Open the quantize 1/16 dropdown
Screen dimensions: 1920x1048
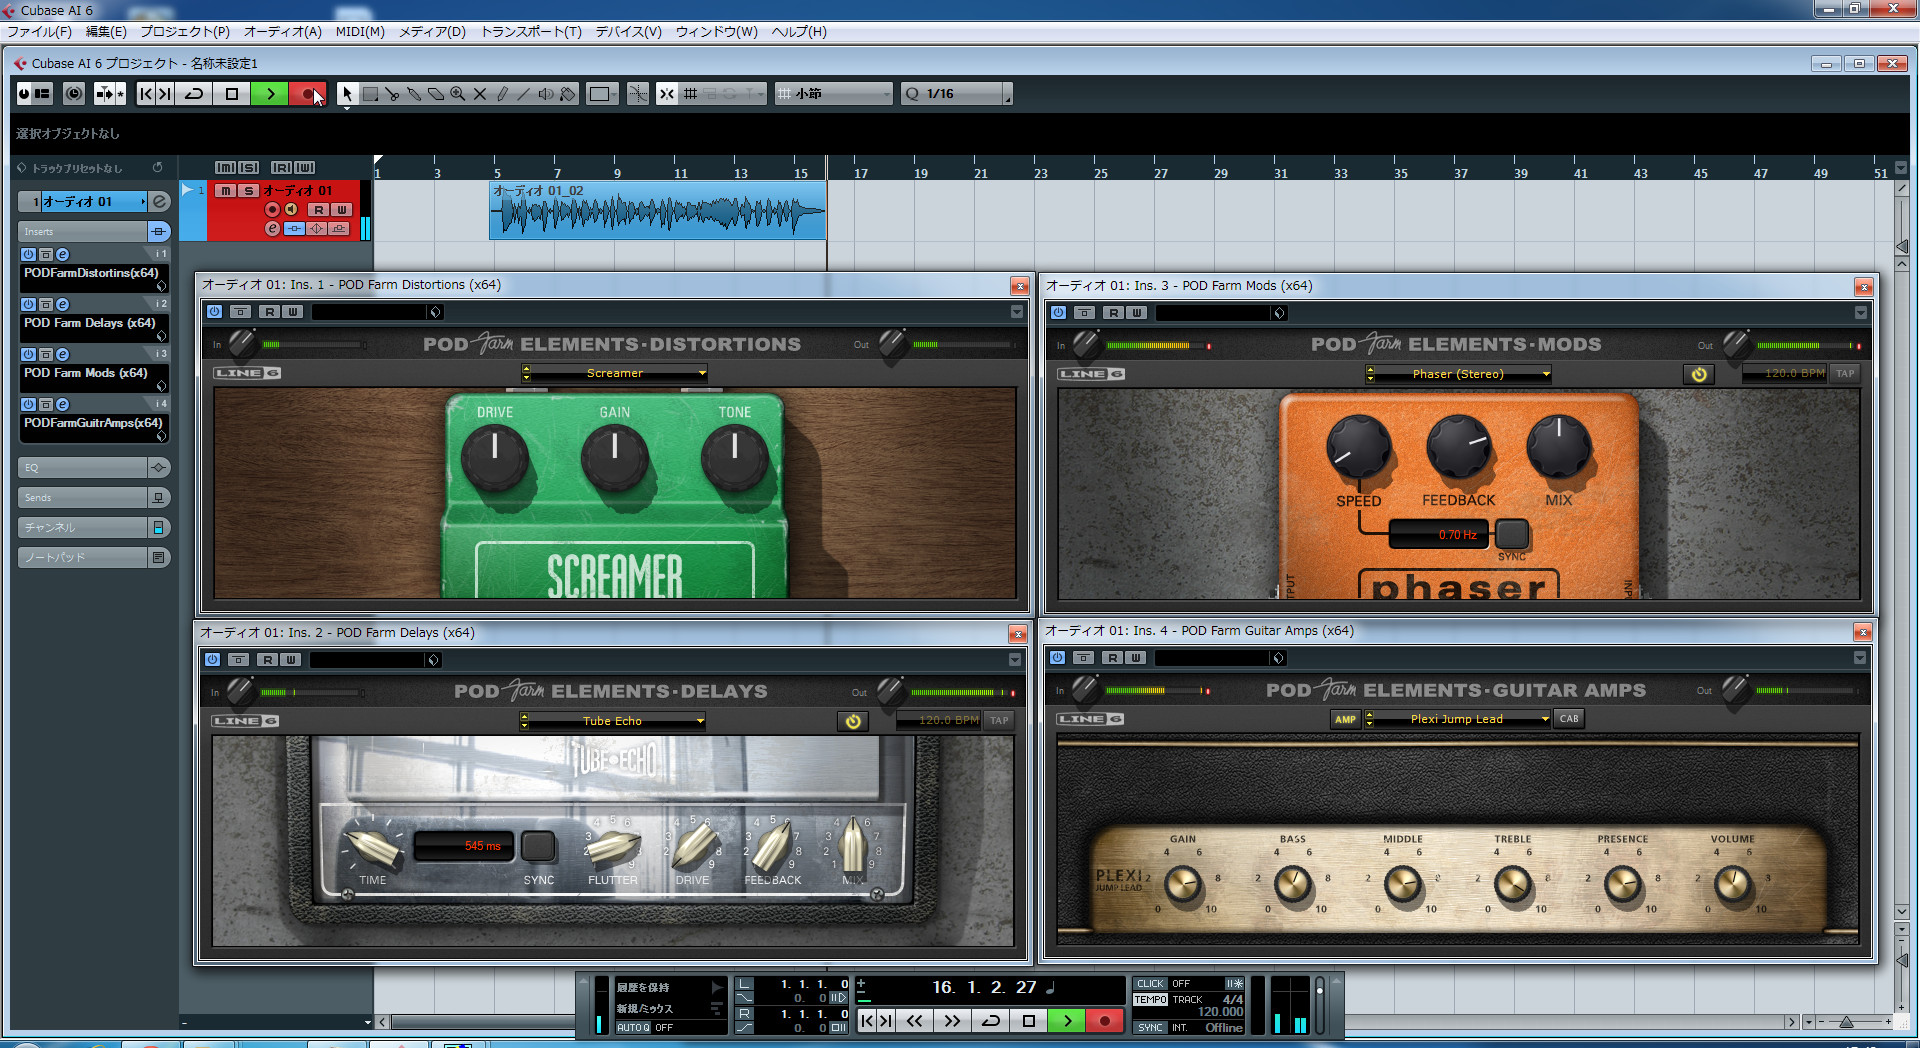click(x=957, y=94)
